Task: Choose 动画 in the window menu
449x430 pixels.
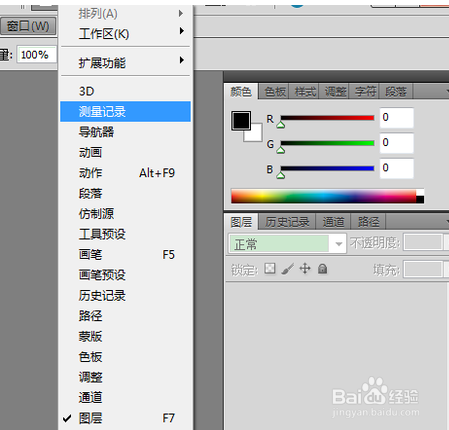Action: pos(125,152)
